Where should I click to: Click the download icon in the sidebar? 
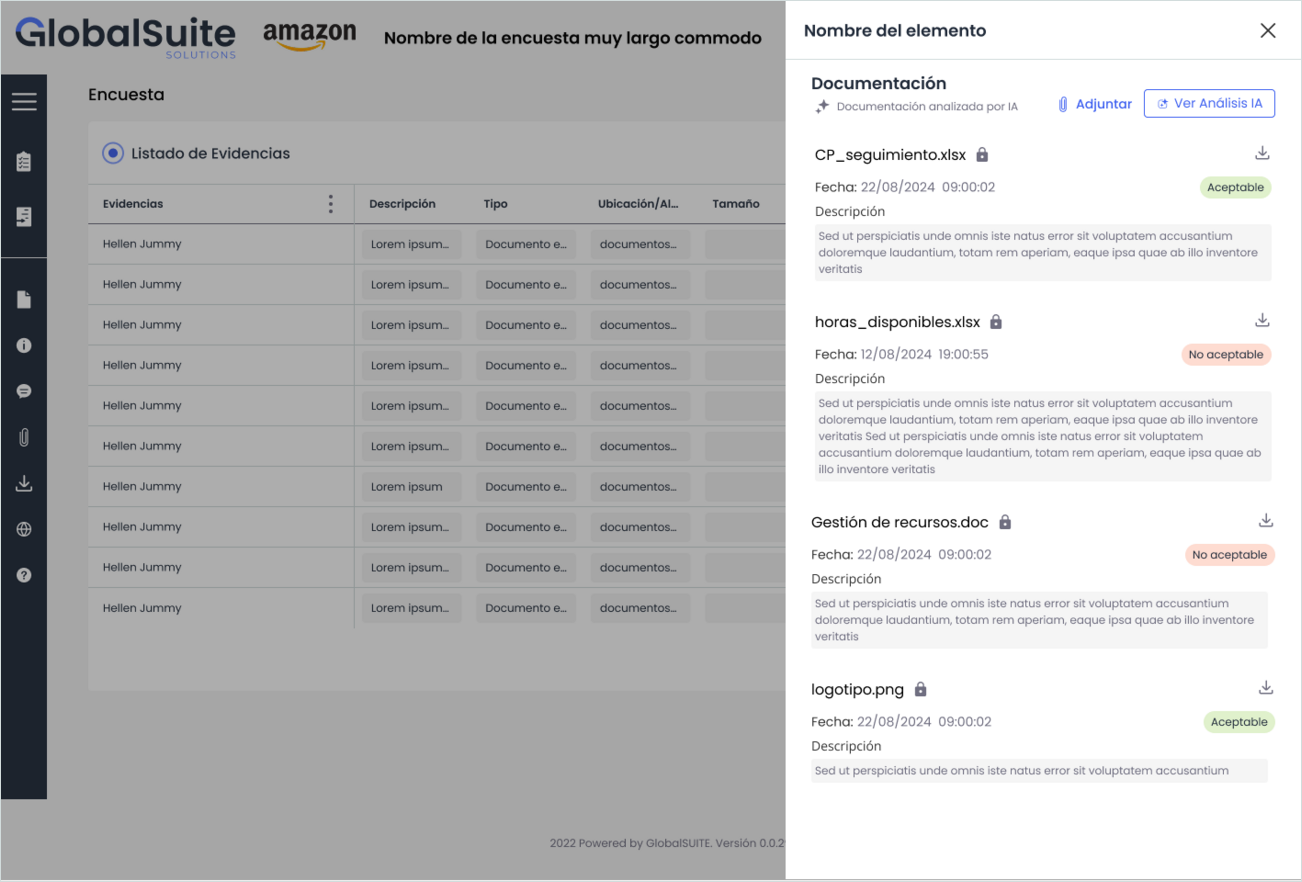pos(24,483)
